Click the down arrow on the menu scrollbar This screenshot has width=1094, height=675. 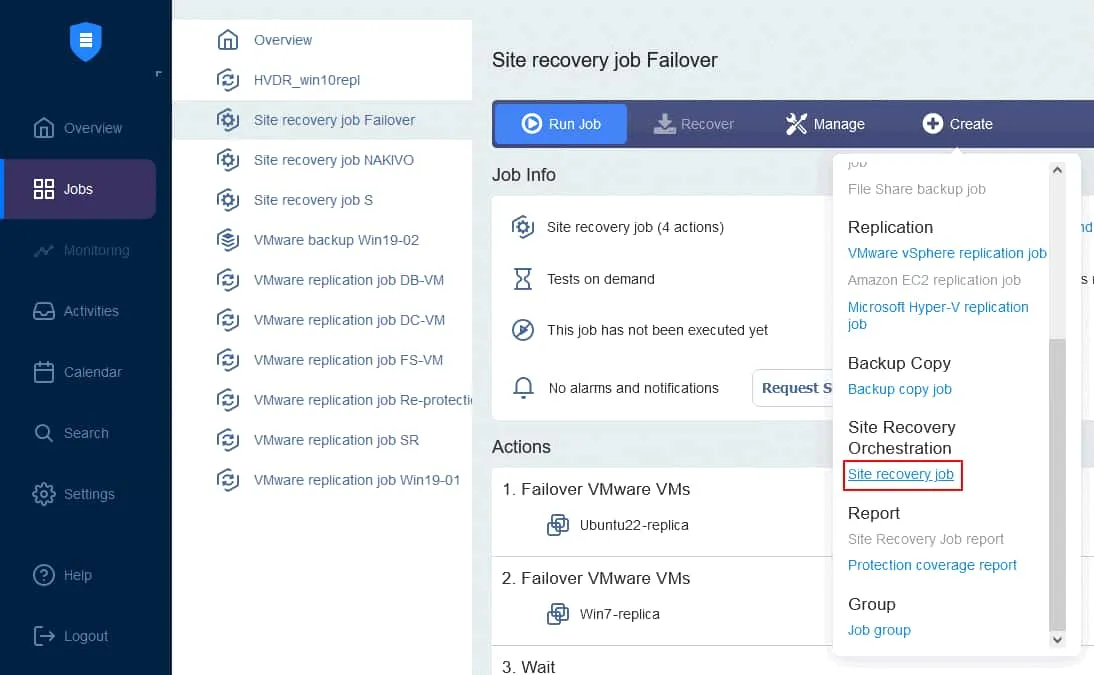pos(1057,639)
